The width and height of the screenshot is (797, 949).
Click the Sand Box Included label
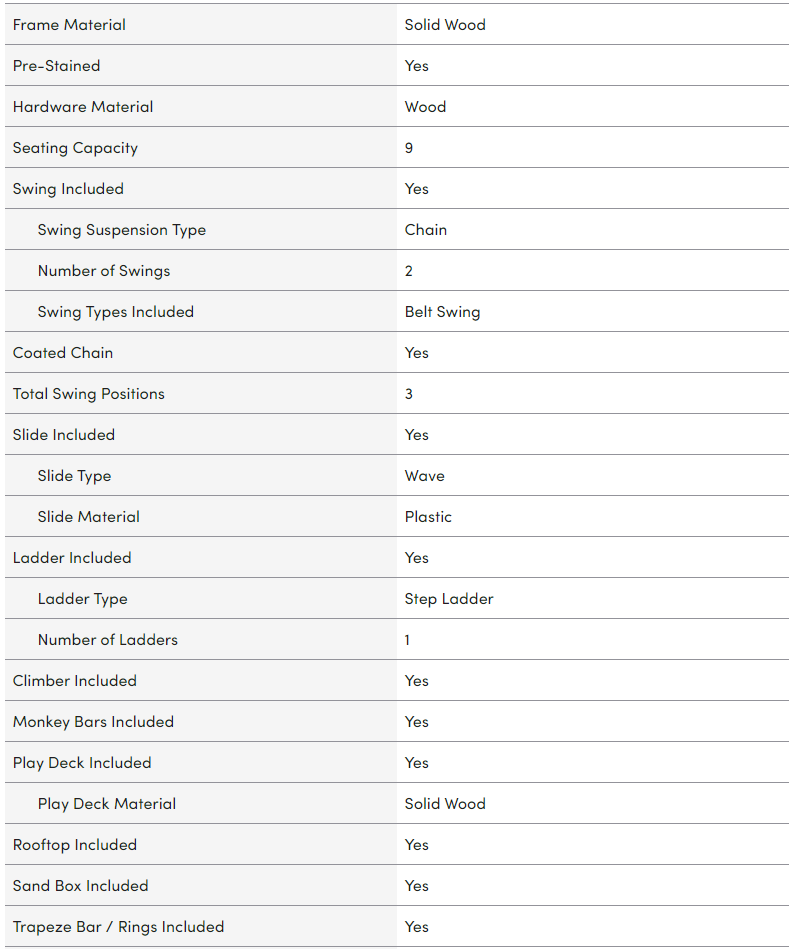click(80, 886)
